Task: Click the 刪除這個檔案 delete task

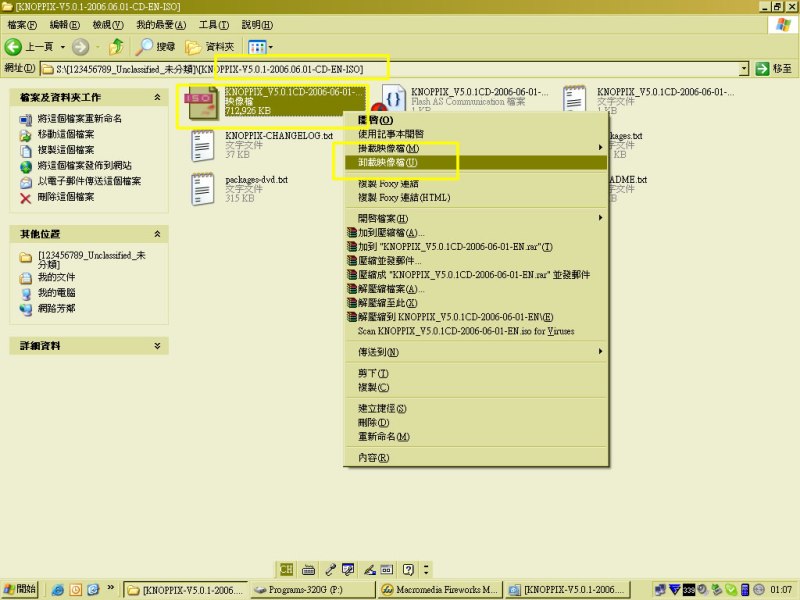Action: [66, 197]
